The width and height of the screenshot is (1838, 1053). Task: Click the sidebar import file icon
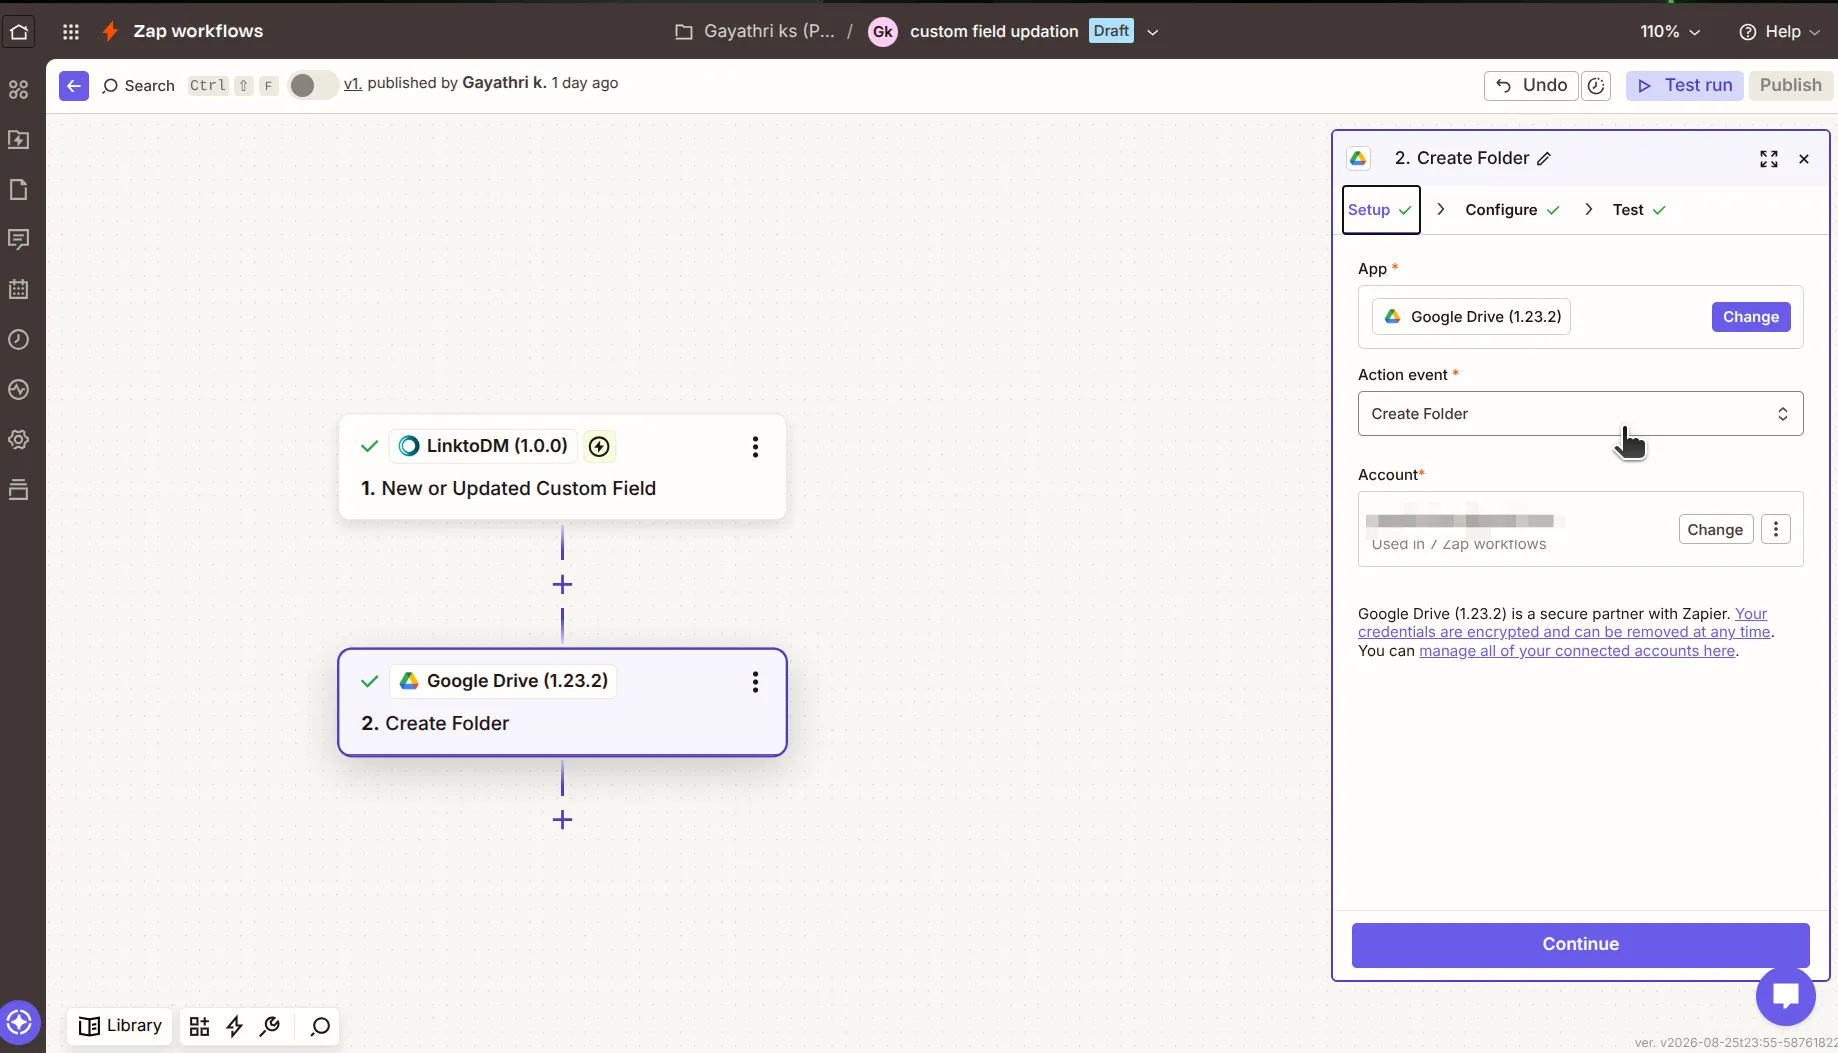(19, 140)
